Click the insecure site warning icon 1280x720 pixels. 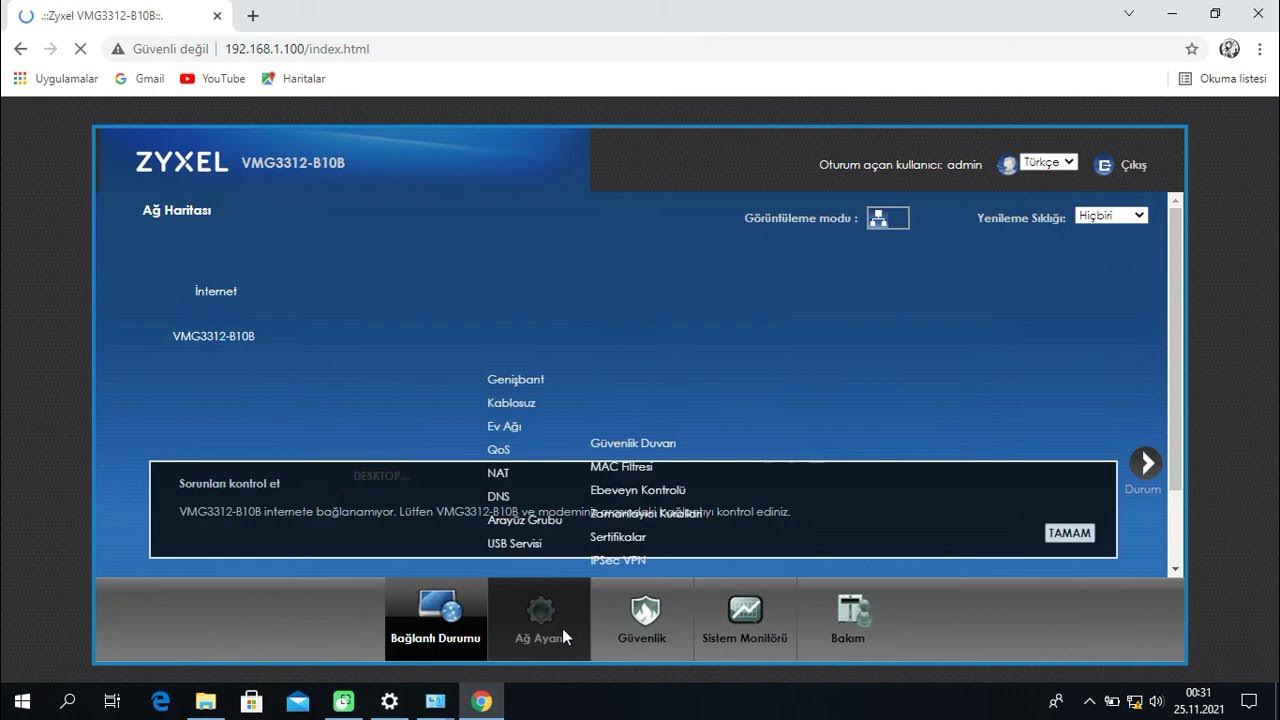pos(118,49)
